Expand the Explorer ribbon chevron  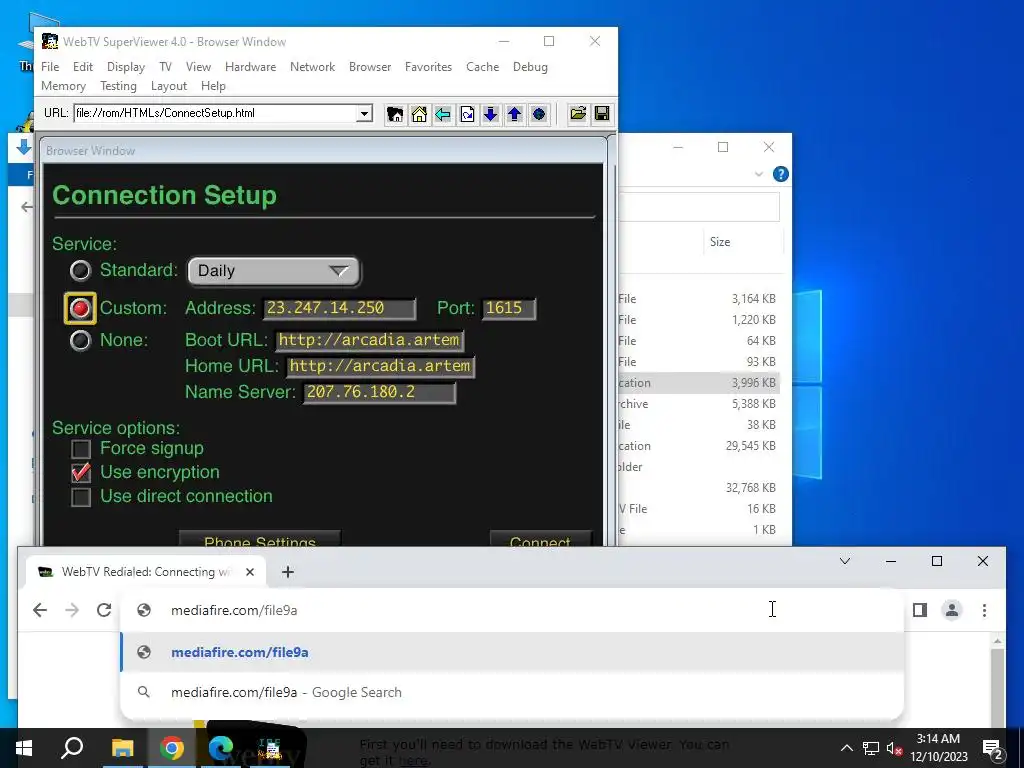[x=759, y=174]
